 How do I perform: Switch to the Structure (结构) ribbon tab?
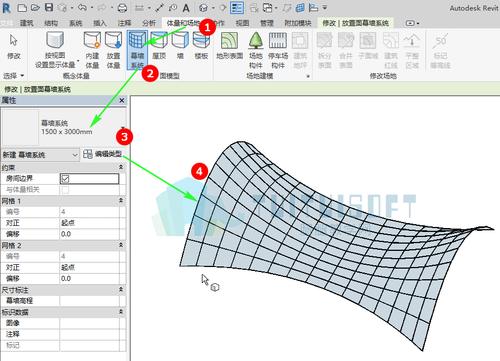click(x=51, y=23)
